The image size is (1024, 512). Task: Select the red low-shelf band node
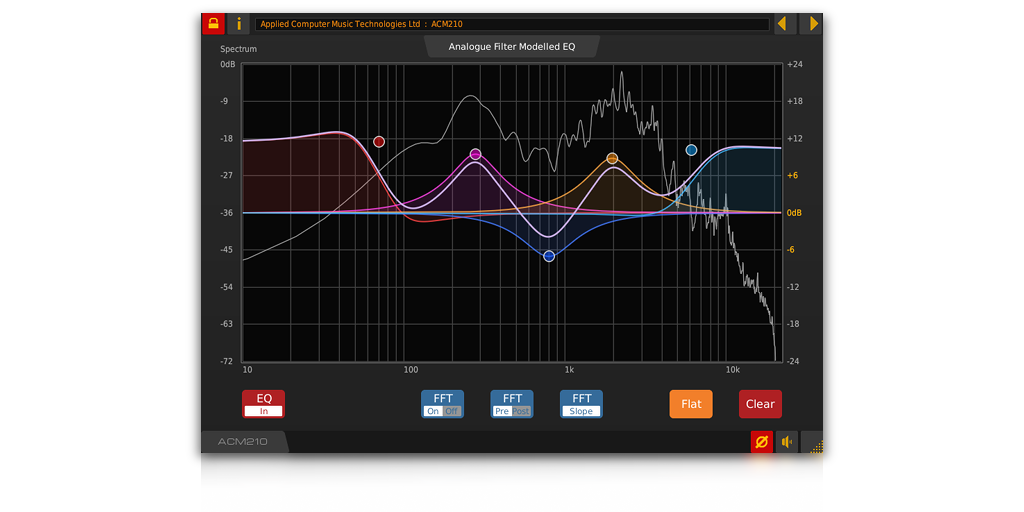pos(379,142)
